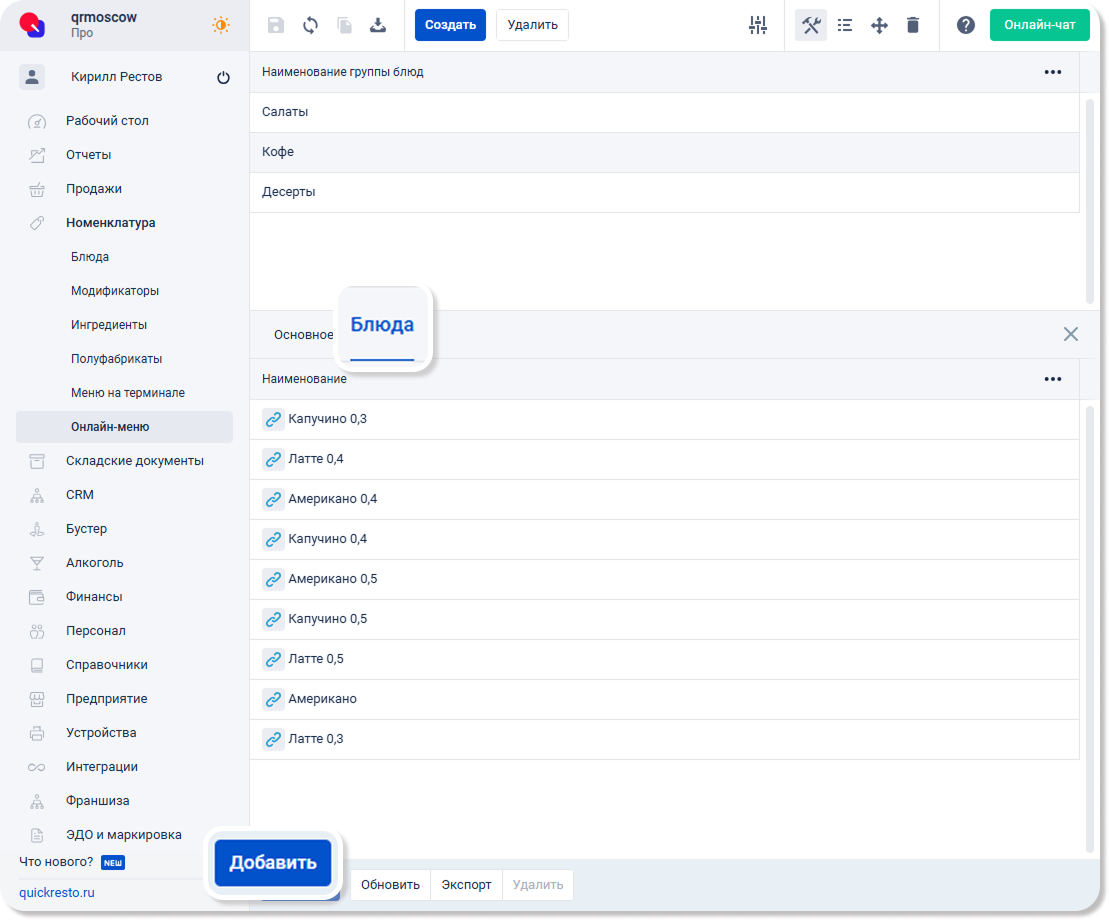Open help question mark icon
The height and width of the screenshot is (920, 1109).
[x=966, y=25]
